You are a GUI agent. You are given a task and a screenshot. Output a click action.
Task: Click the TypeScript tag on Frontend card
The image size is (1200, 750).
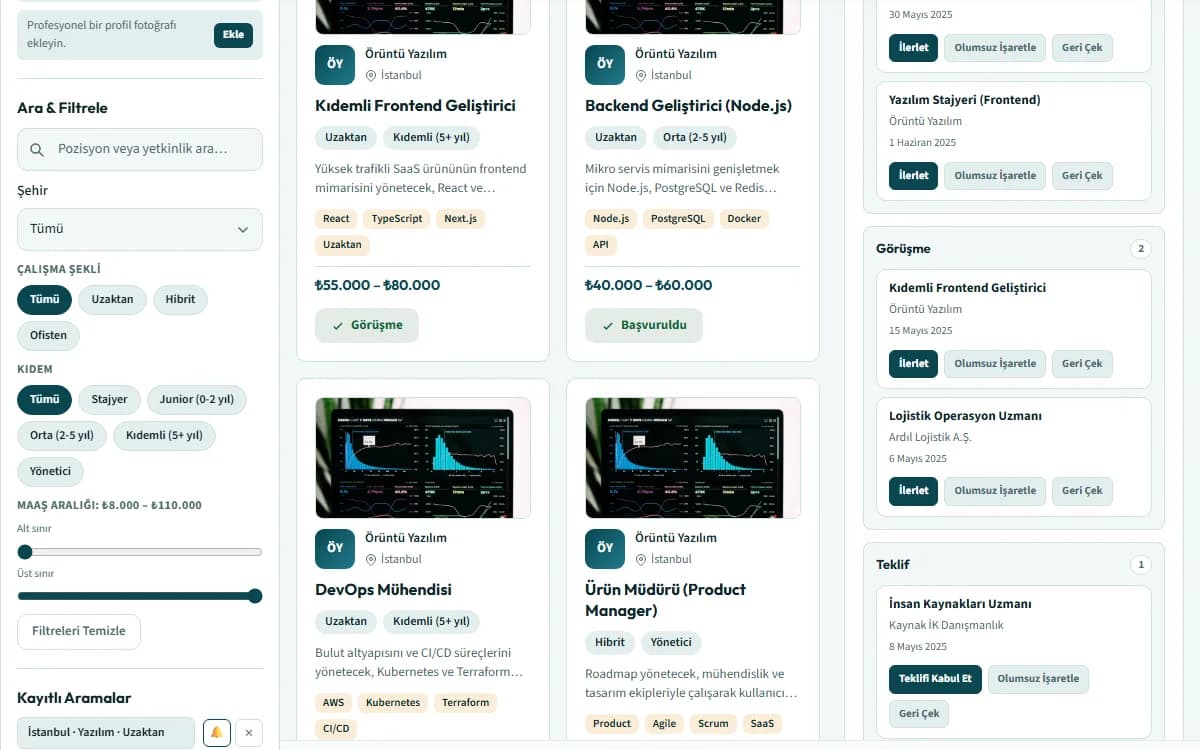(x=397, y=219)
